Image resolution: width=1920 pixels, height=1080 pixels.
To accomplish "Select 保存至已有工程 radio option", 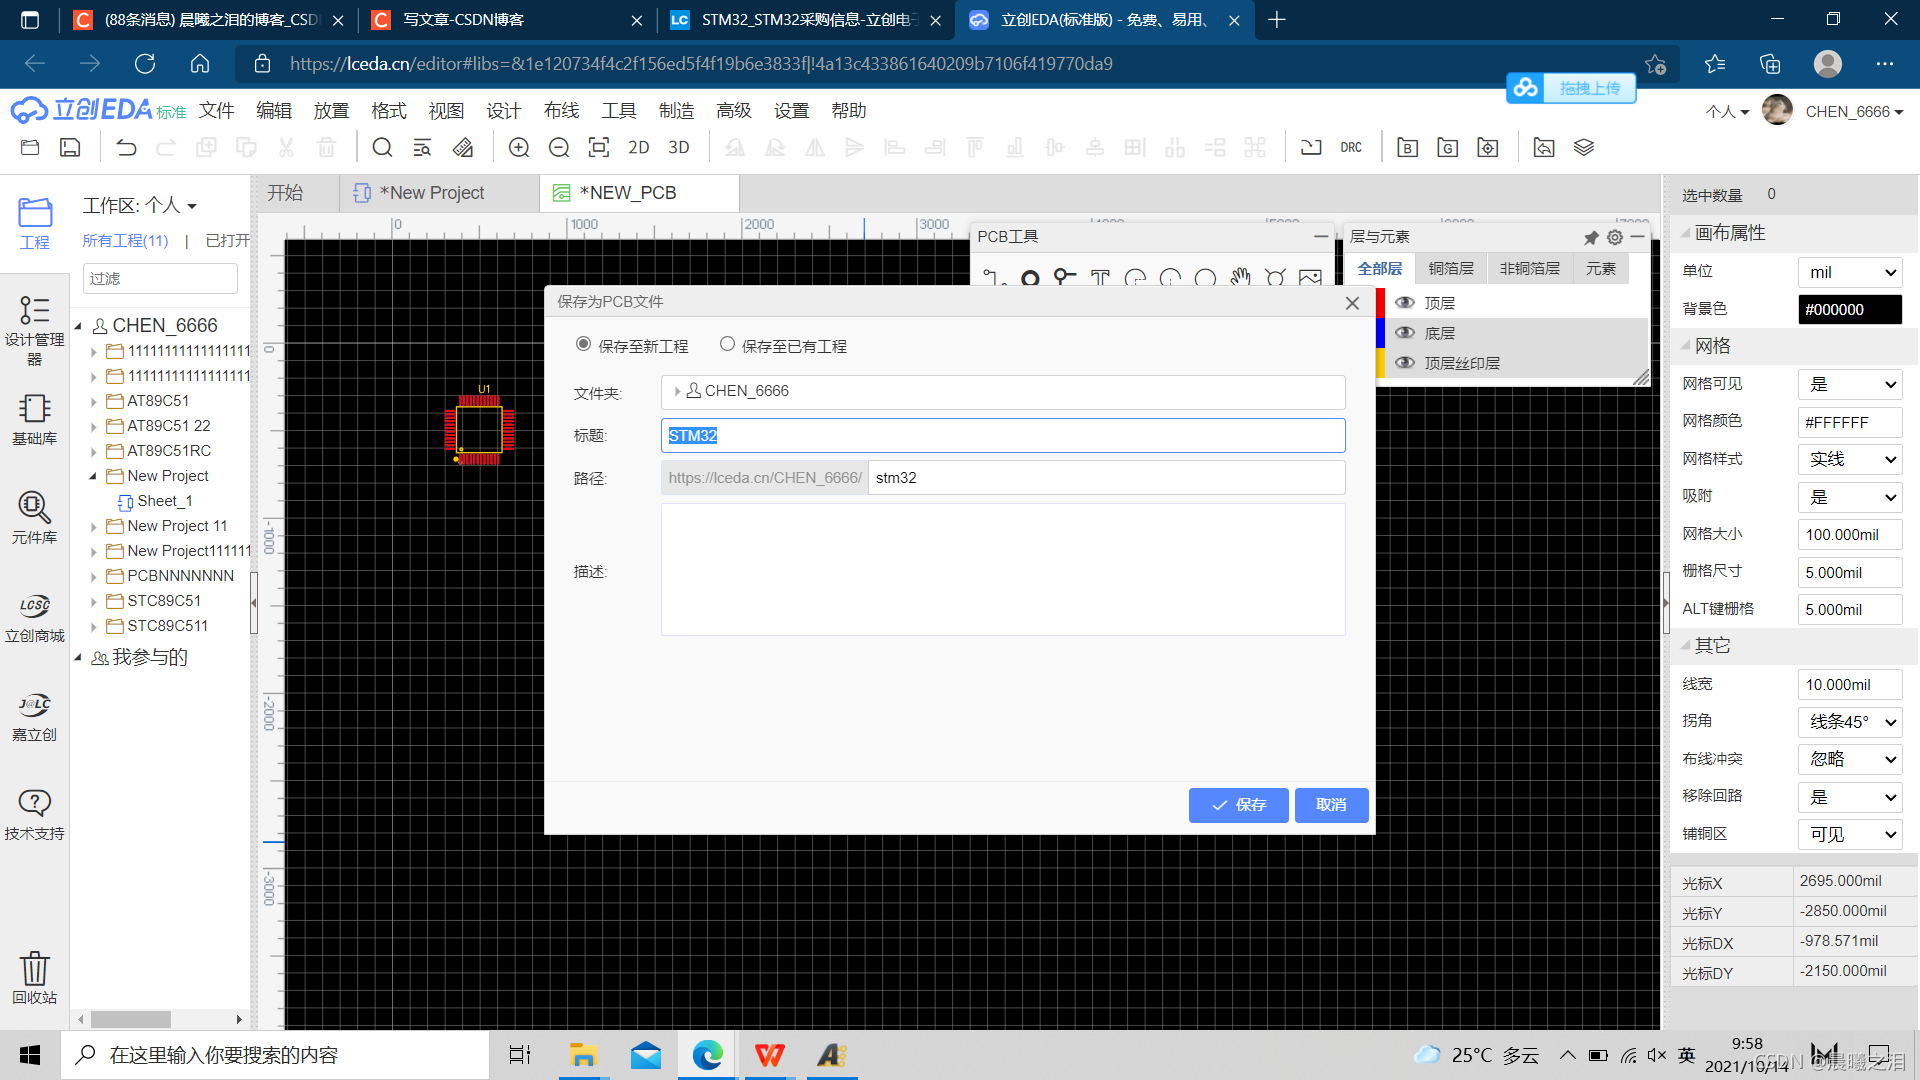I will click(727, 344).
